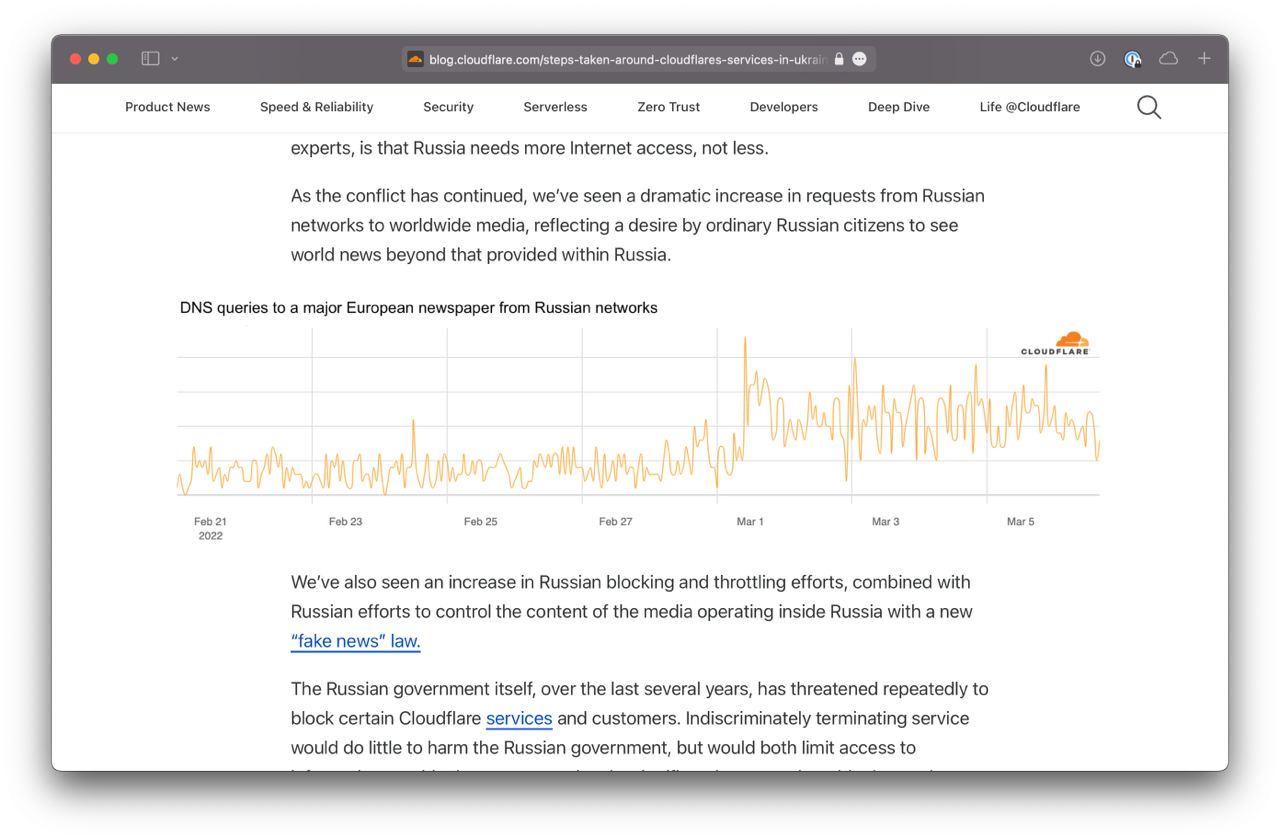Open the blog search magnifier
The height and width of the screenshot is (839, 1280).
pyautogui.click(x=1149, y=107)
